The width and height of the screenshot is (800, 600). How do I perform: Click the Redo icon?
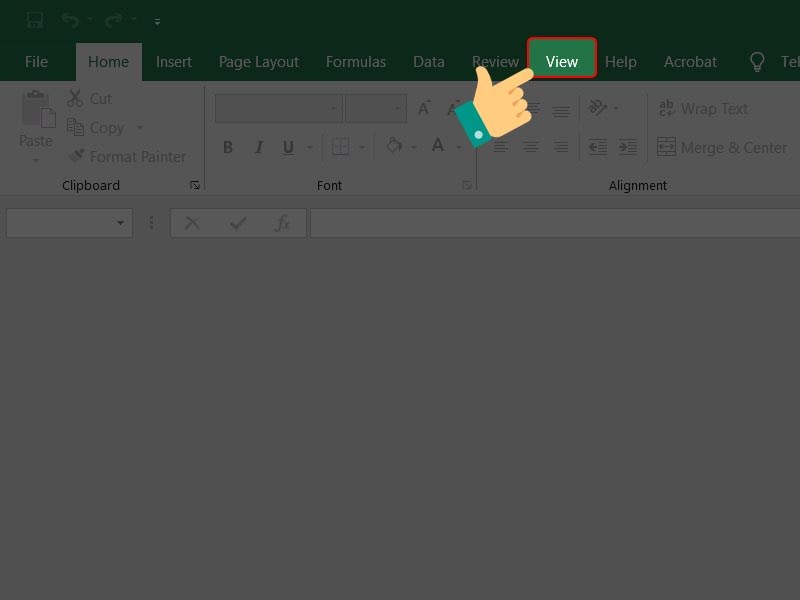point(114,20)
